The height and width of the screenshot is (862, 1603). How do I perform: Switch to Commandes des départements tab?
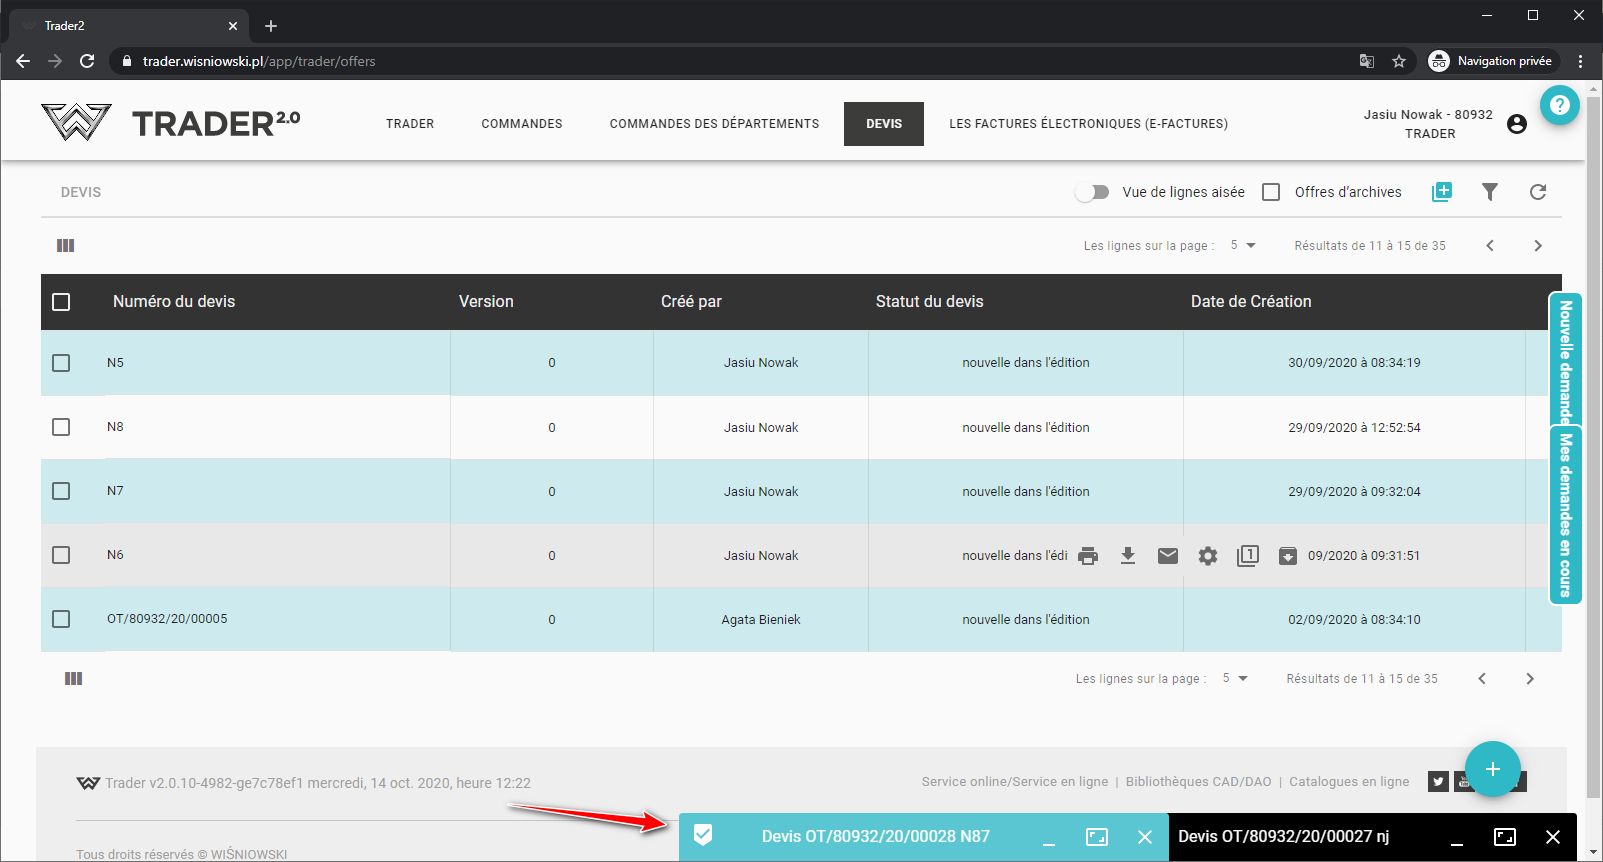[714, 124]
